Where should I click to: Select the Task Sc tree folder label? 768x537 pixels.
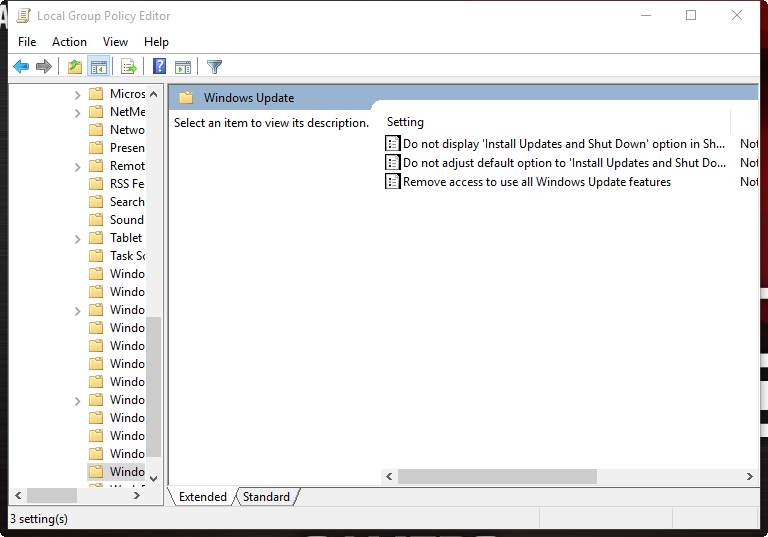tap(127, 256)
